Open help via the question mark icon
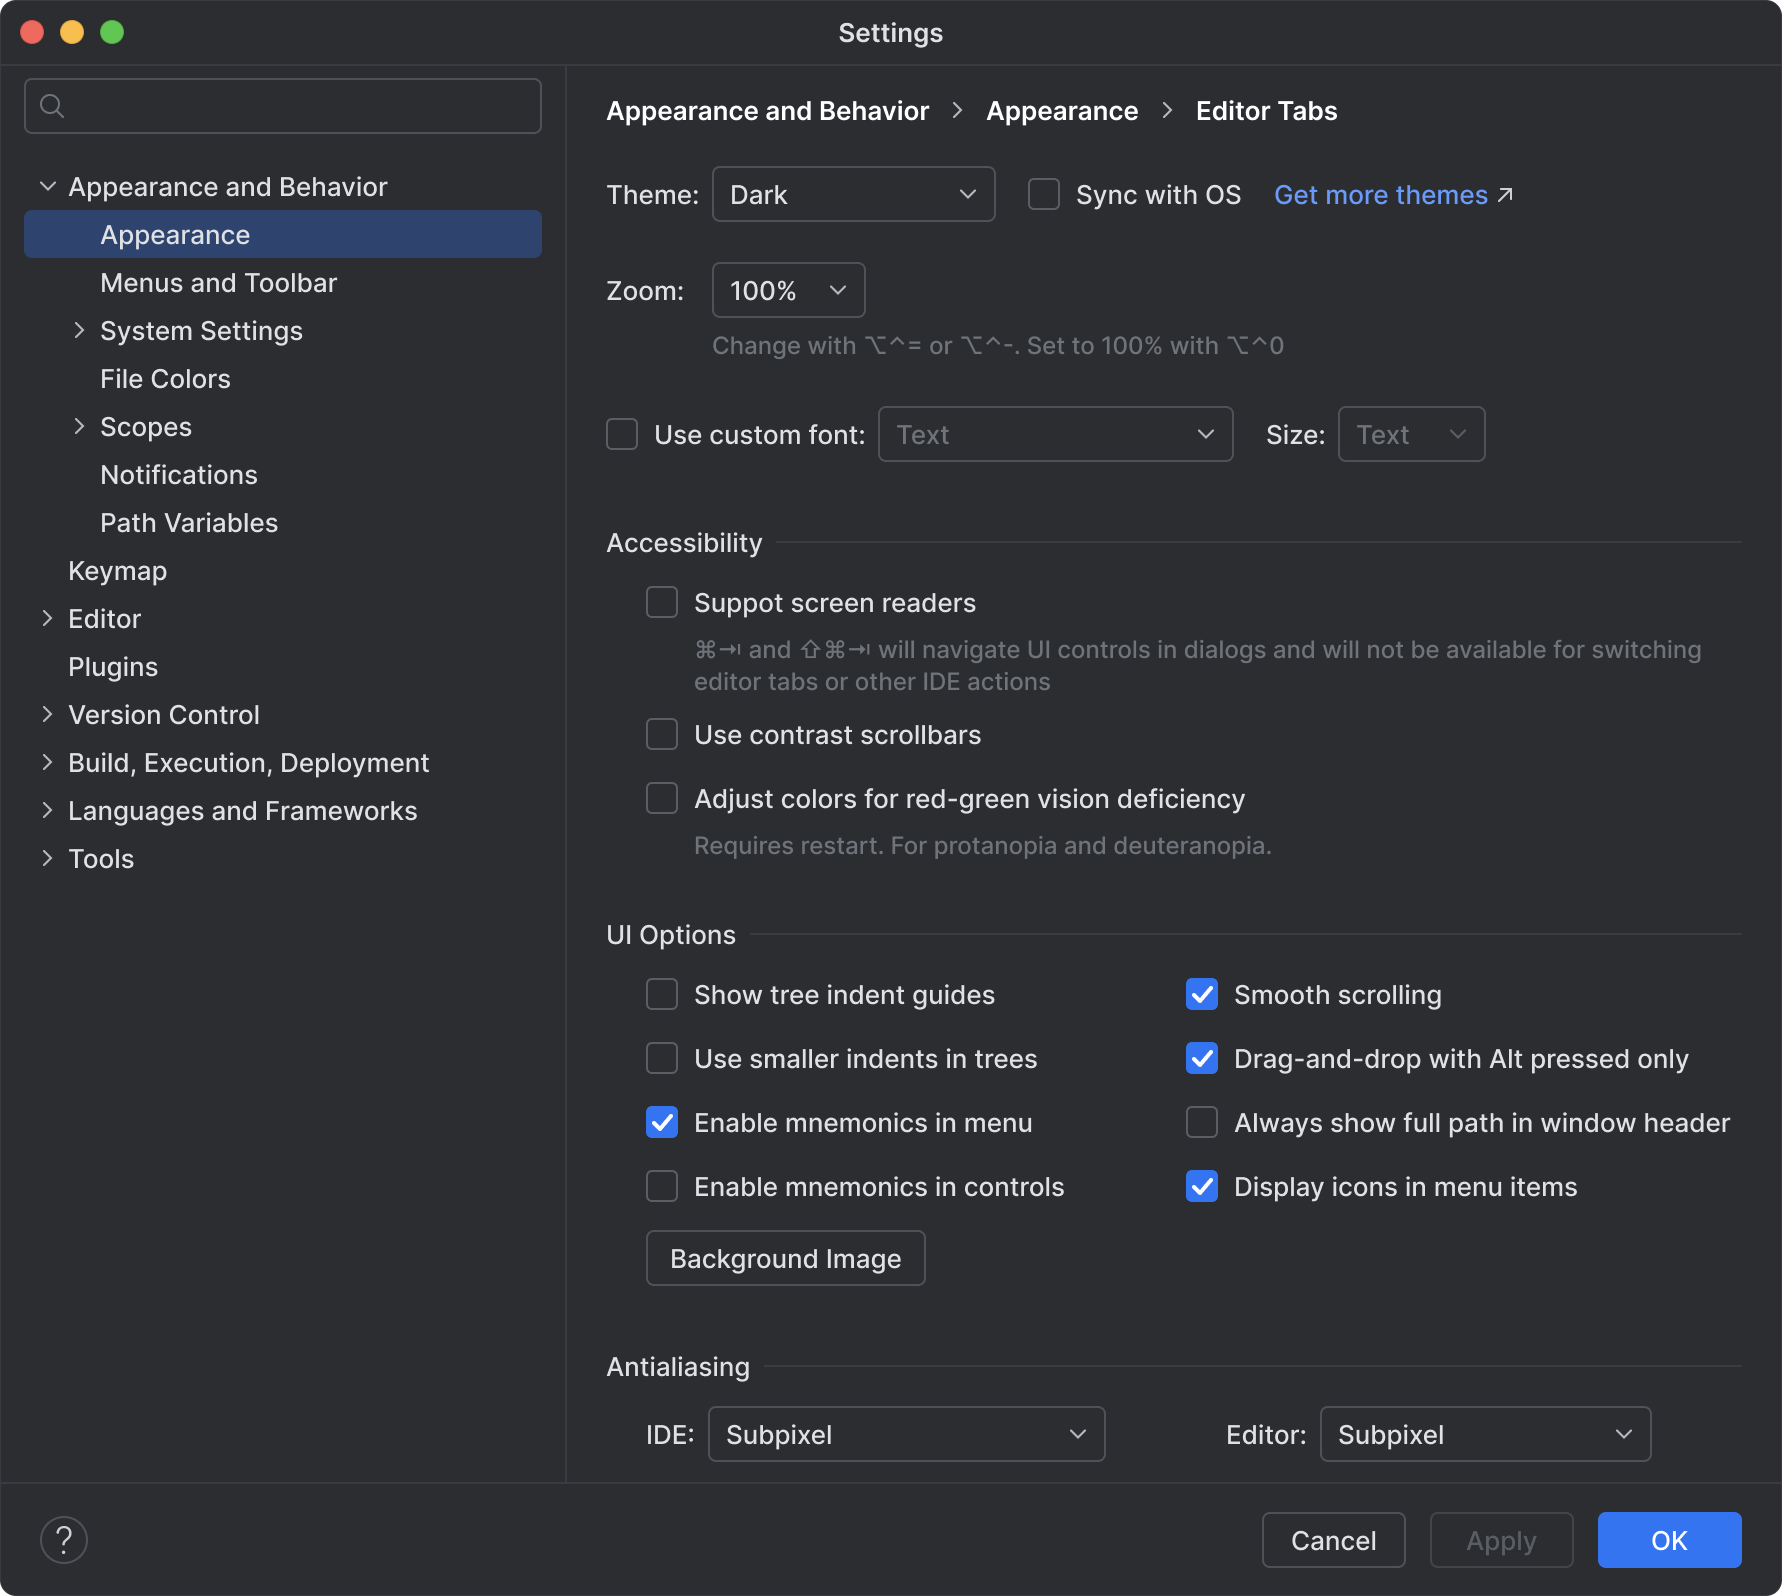This screenshot has height=1596, width=1782. (64, 1538)
